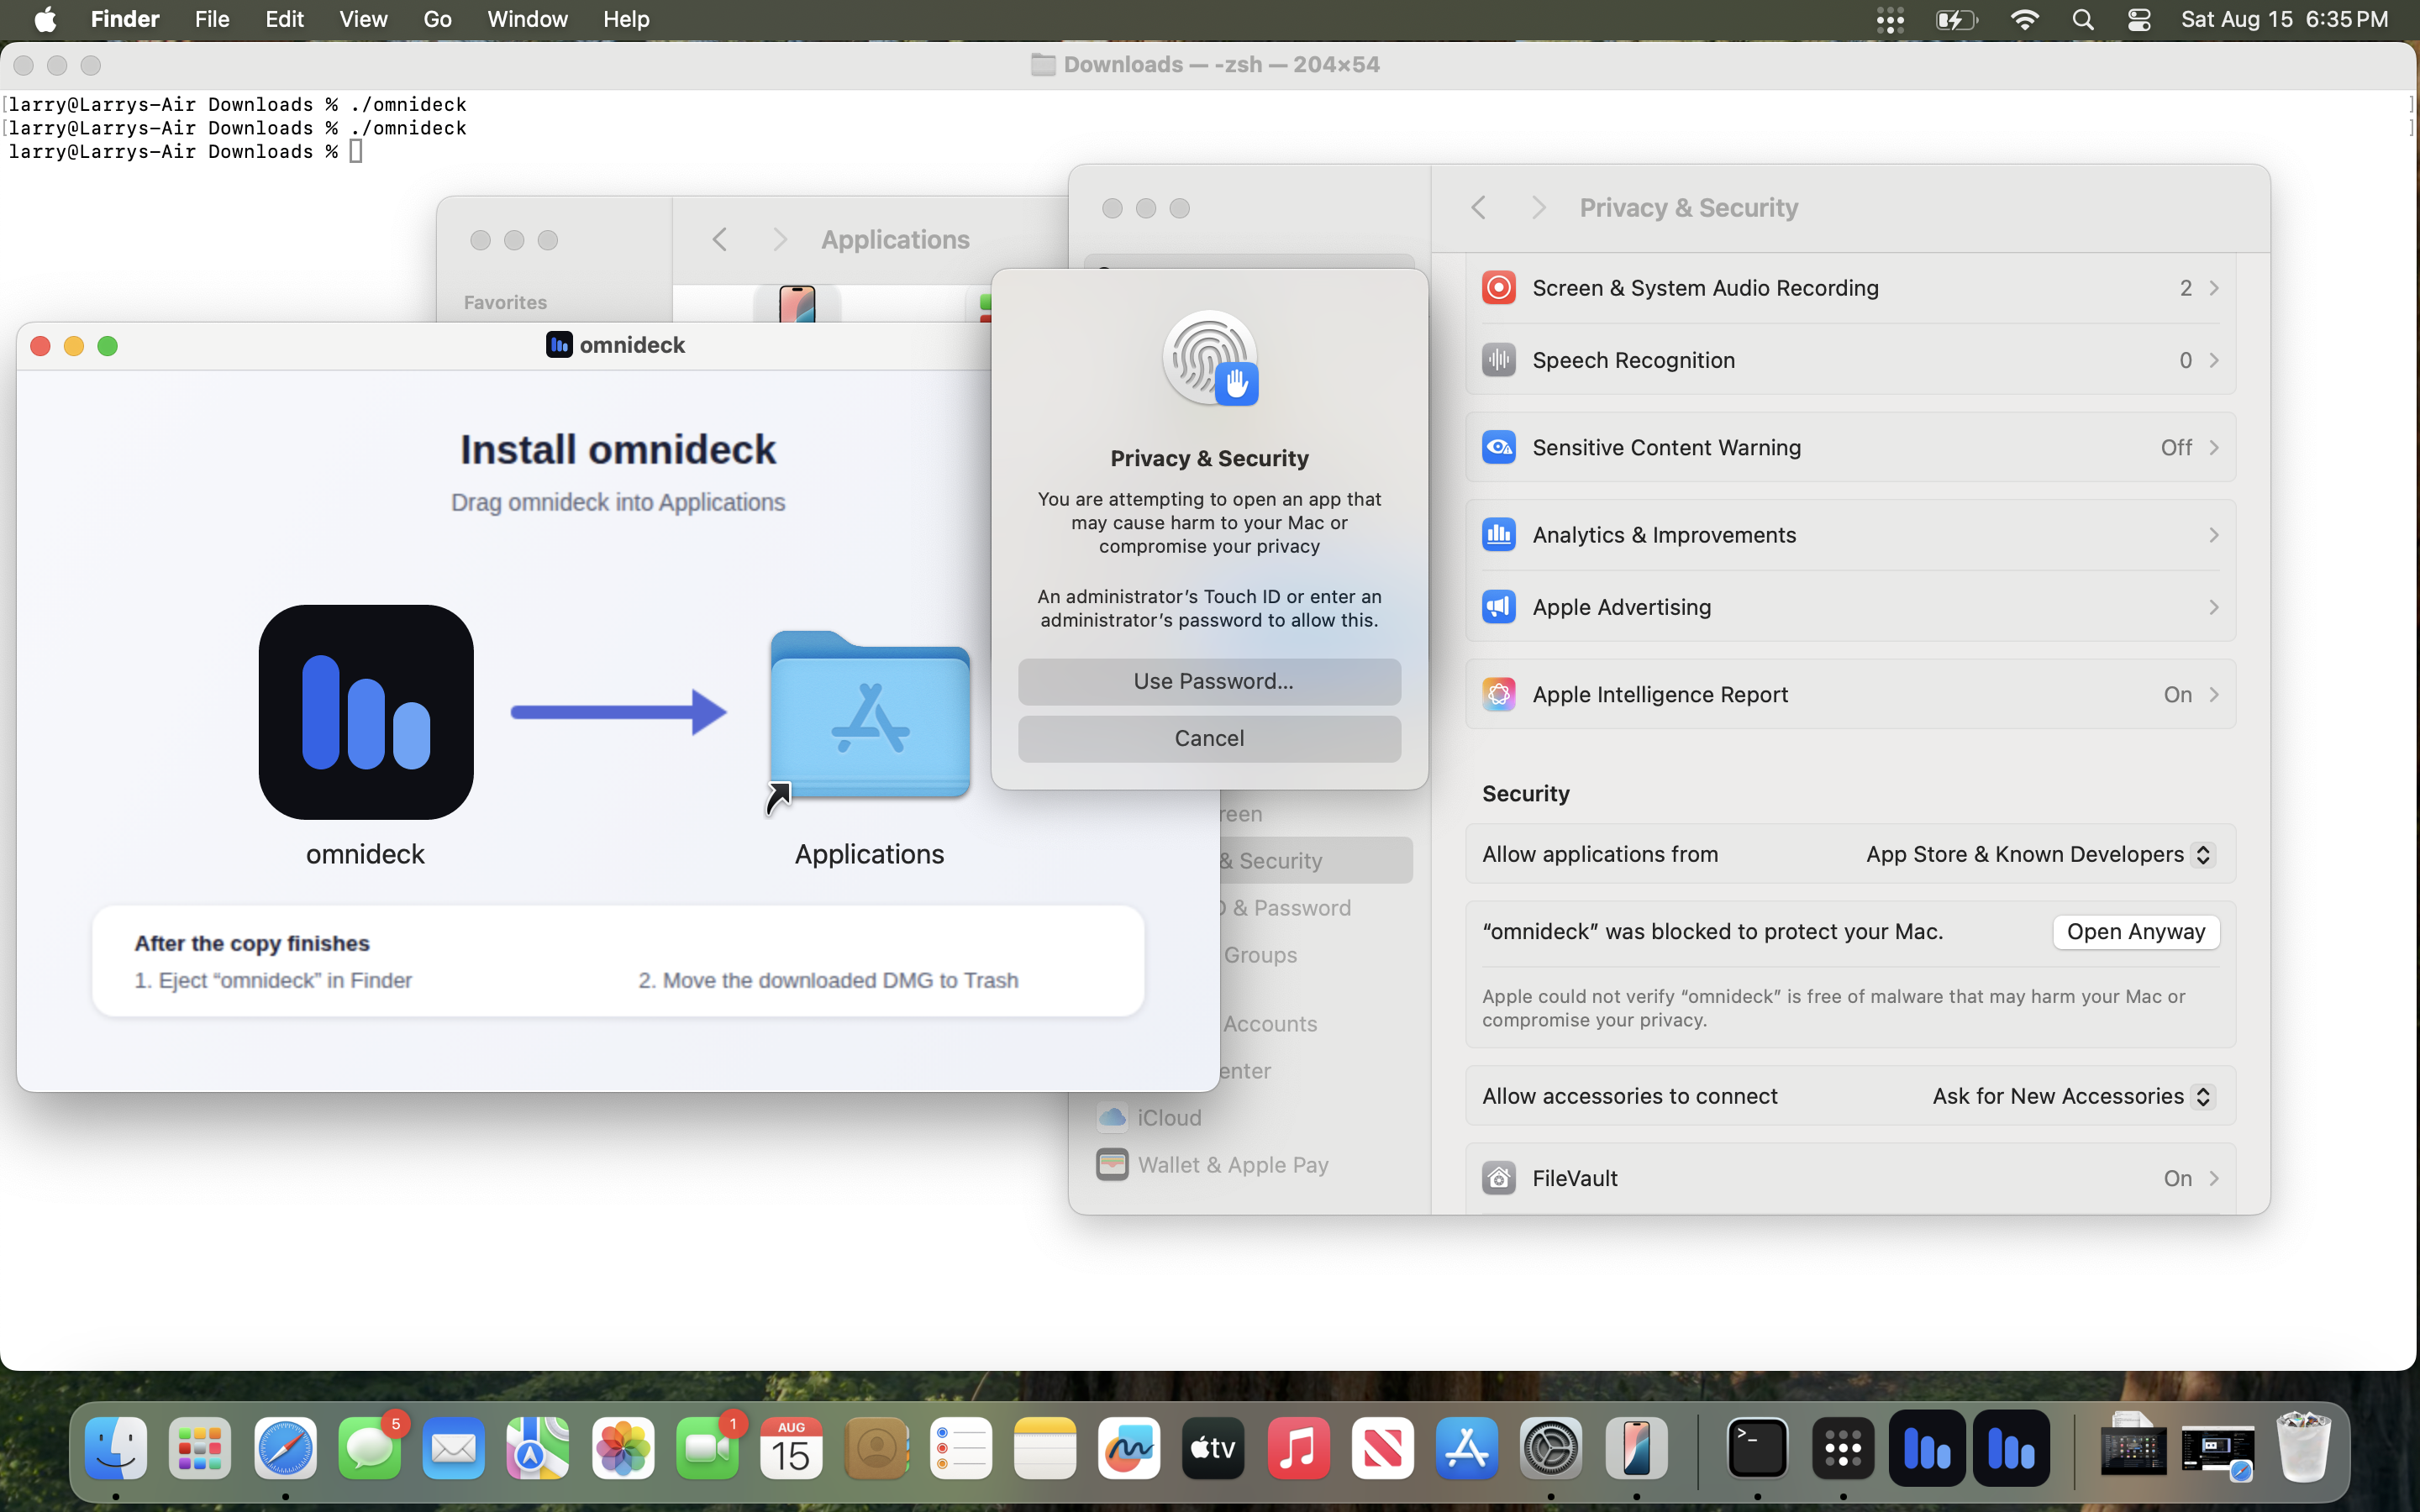Click "Eject “omnideck” in Finder" instruction text
Screen dimensions: 2420x1512
273,980
